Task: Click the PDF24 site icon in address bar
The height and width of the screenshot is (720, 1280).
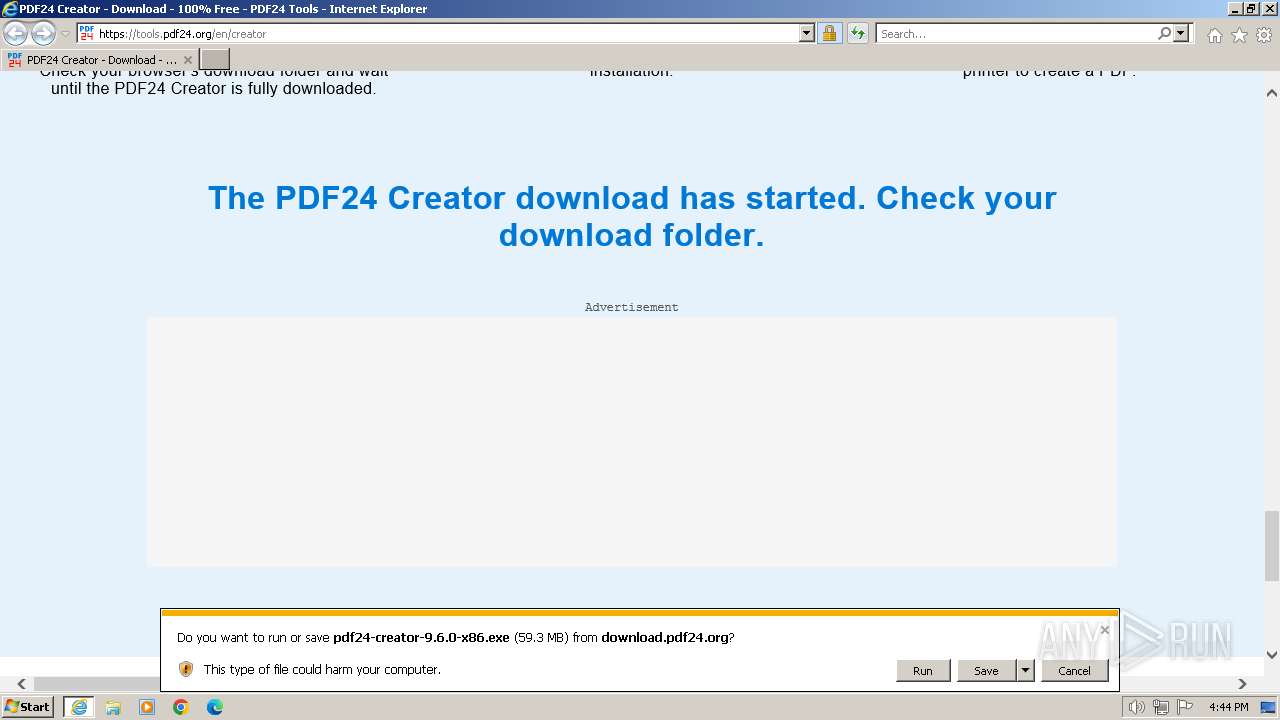Action: tap(87, 33)
